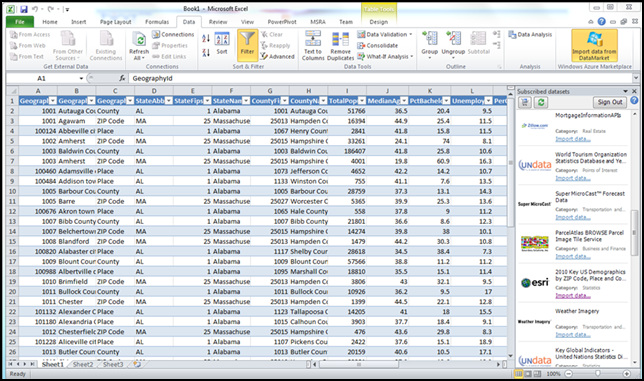
Task: Click the esri dataset logo
Action: pyautogui.click(x=534, y=282)
